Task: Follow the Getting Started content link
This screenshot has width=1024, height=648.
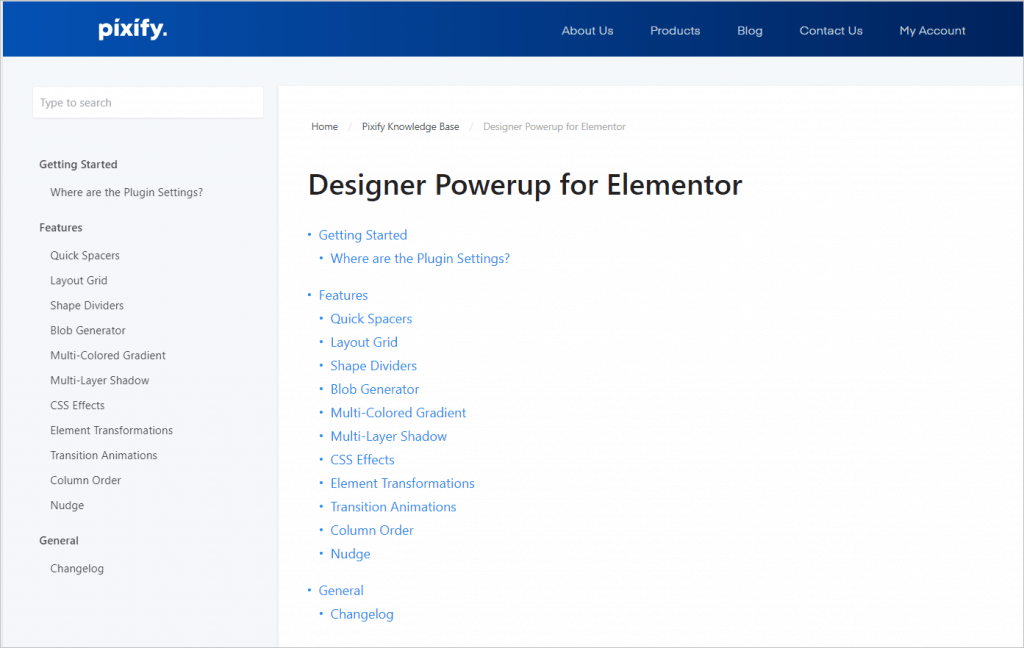Action: coord(362,235)
